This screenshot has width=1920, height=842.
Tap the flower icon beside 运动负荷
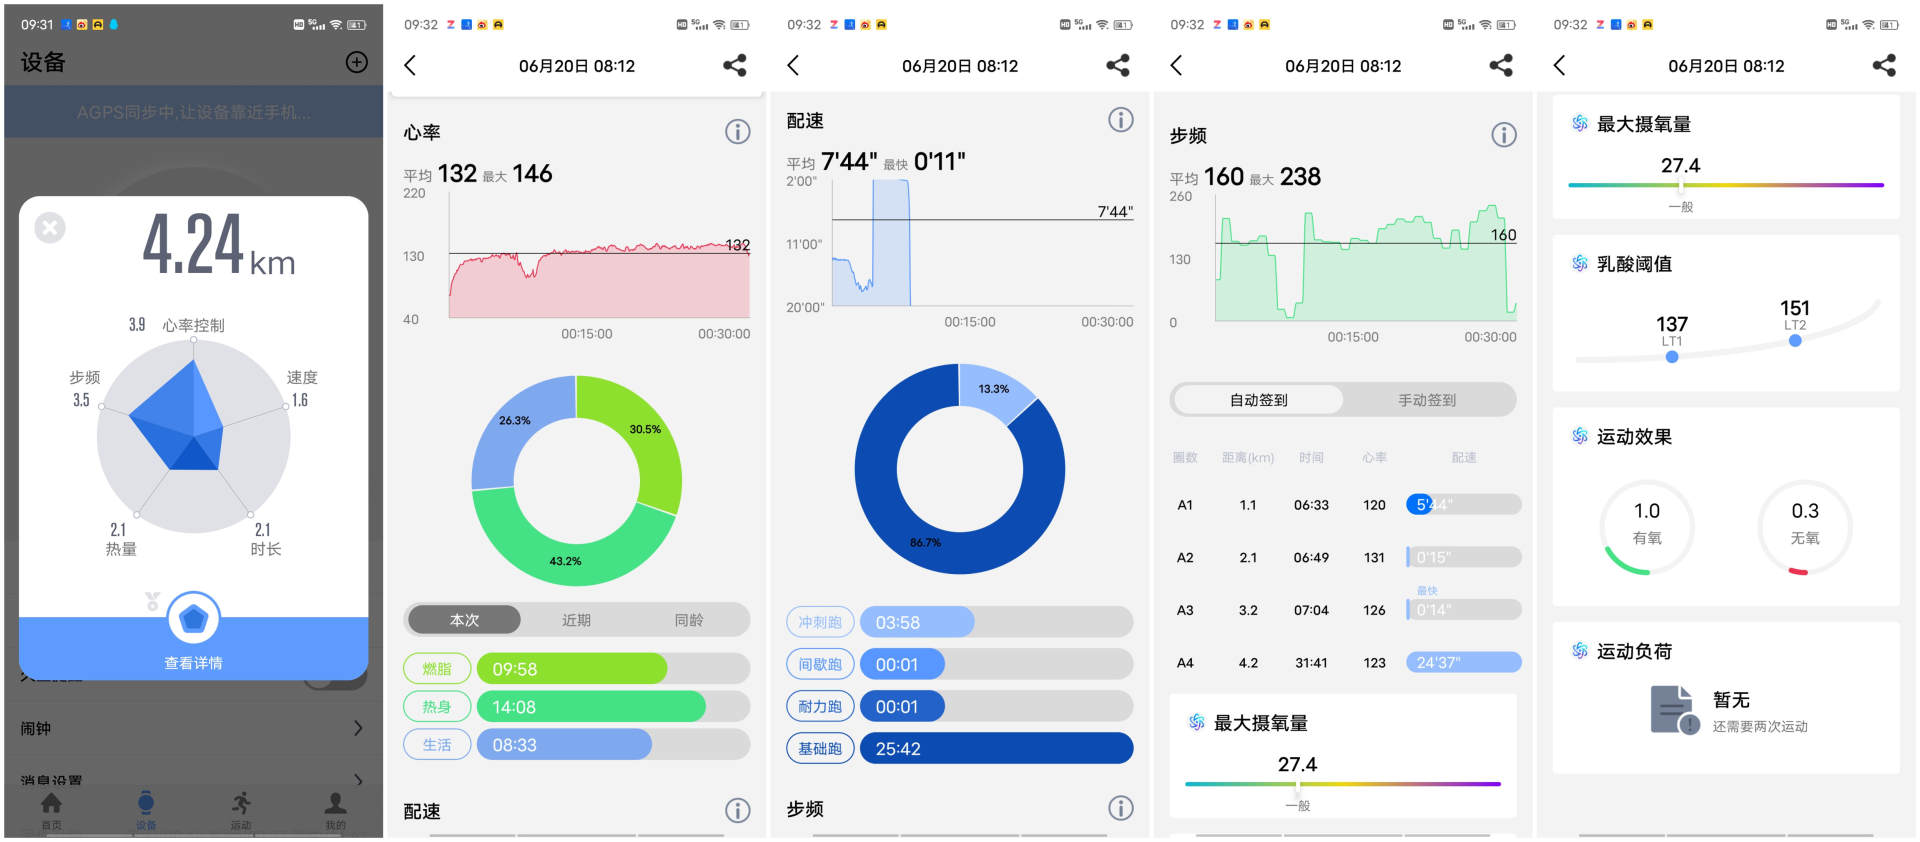click(1580, 650)
